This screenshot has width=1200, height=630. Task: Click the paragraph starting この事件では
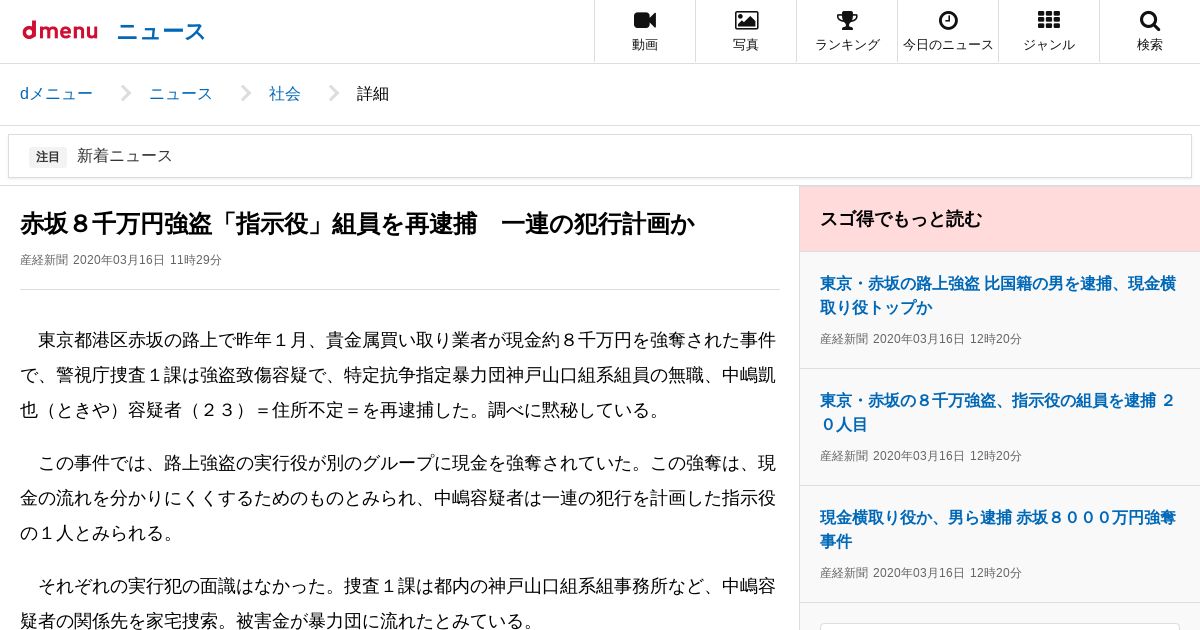pyautogui.click(x=398, y=498)
